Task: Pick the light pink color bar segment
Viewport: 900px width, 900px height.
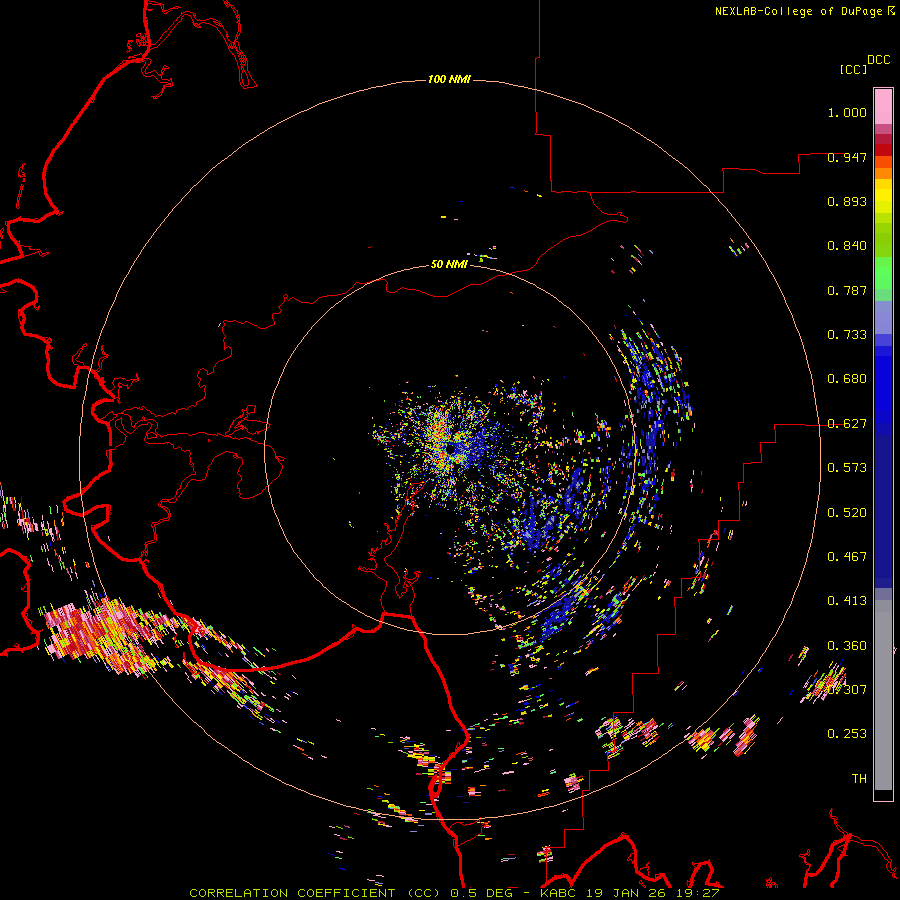Action: point(883,106)
